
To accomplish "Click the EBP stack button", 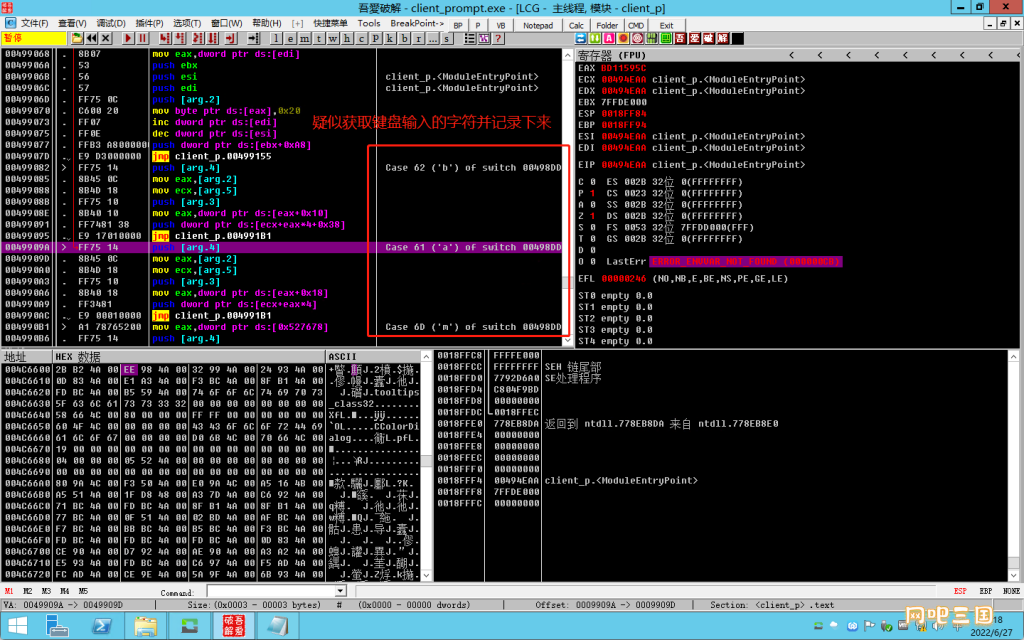I will tap(985, 591).
